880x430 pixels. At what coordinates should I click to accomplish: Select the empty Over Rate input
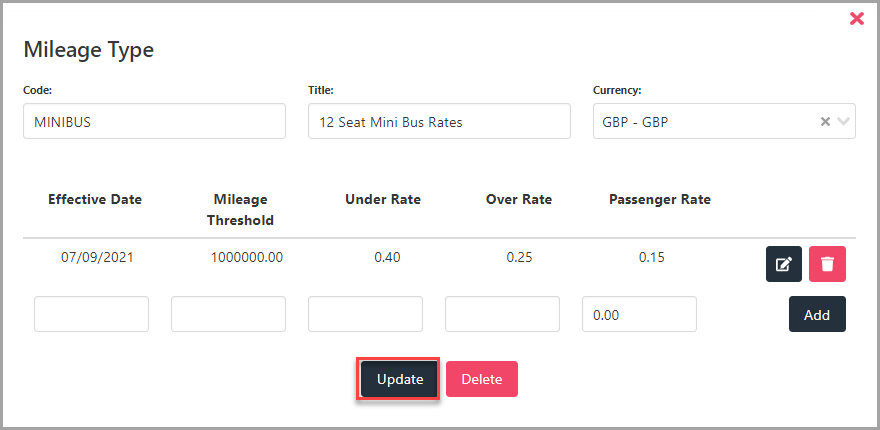point(502,314)
